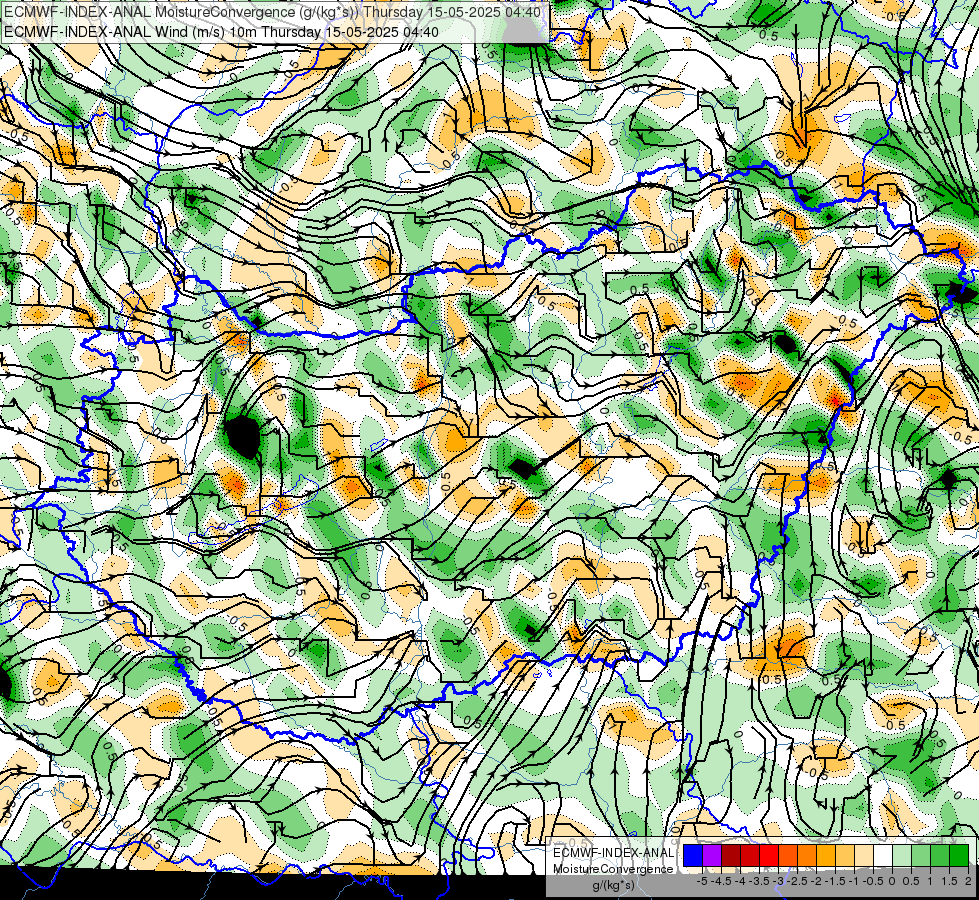Image resolution: width=979 pixels, height=900 pixels.
Task: Select the purple legend color swatch
Action: pos(712,855)
